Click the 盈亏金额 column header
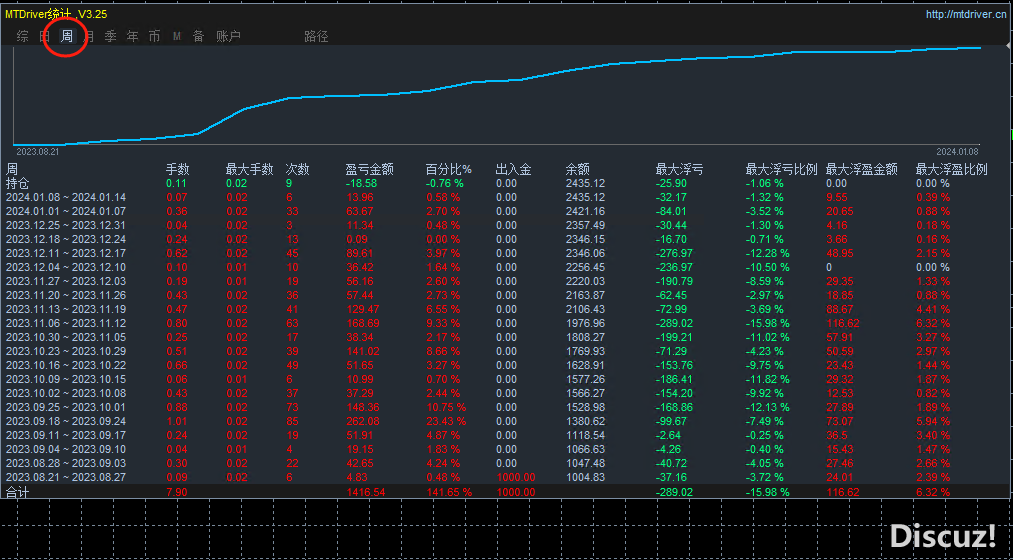The width and height of the screenshot is (1013, 560). pos(370,169)
